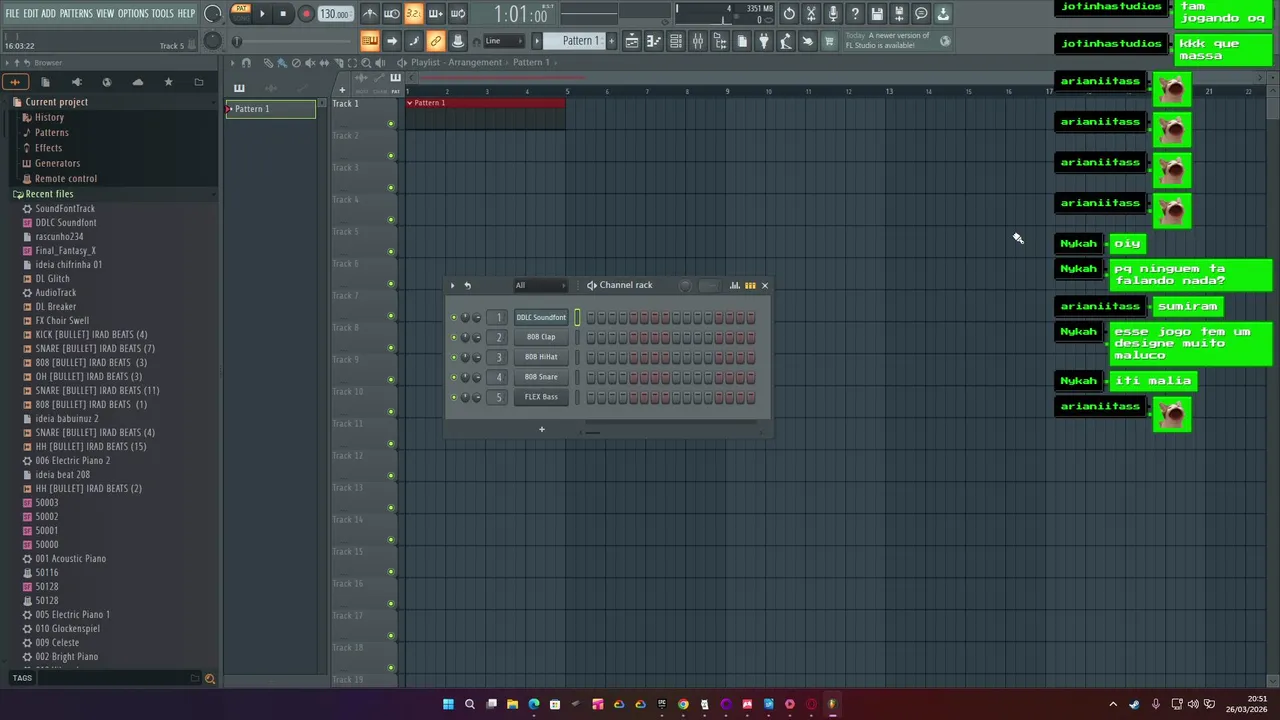This screenshot has height=720, width=1280.
Task: Click the audio editor scissors icon
Action: (811, 14)
